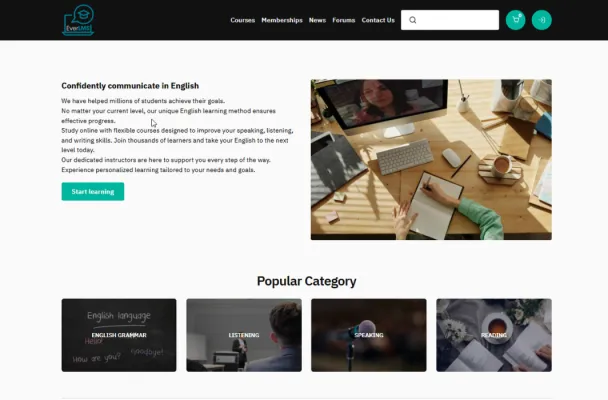Open the English Grammar category
Image resolution: width=608 pixels, height=400 pixels.
(119, 335)
